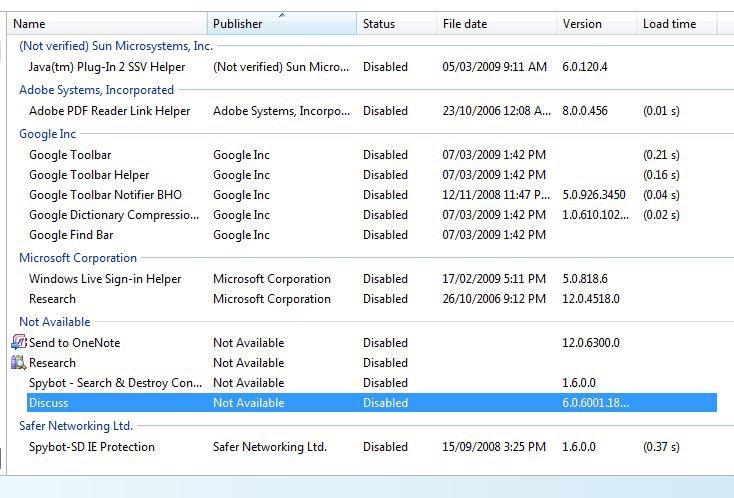Click the 12.0.6300.0 version cell
The height and width of the screenshot is (498, 734).
[591, 343]
